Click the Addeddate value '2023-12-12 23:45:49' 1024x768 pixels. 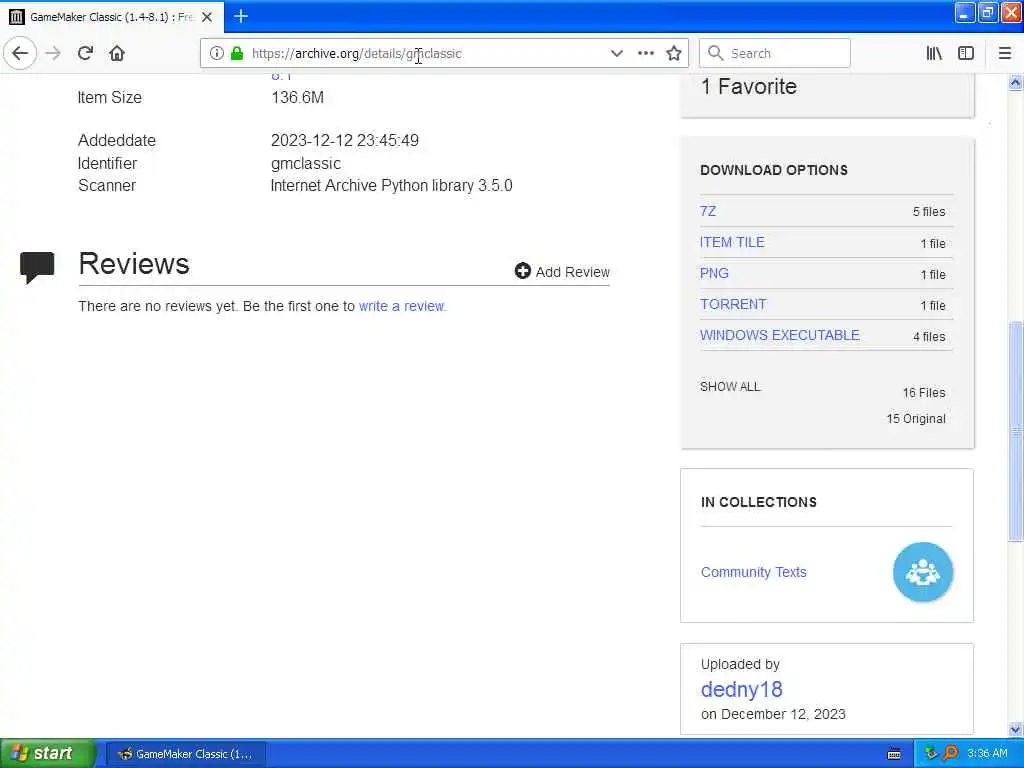[x=345, y=140]
